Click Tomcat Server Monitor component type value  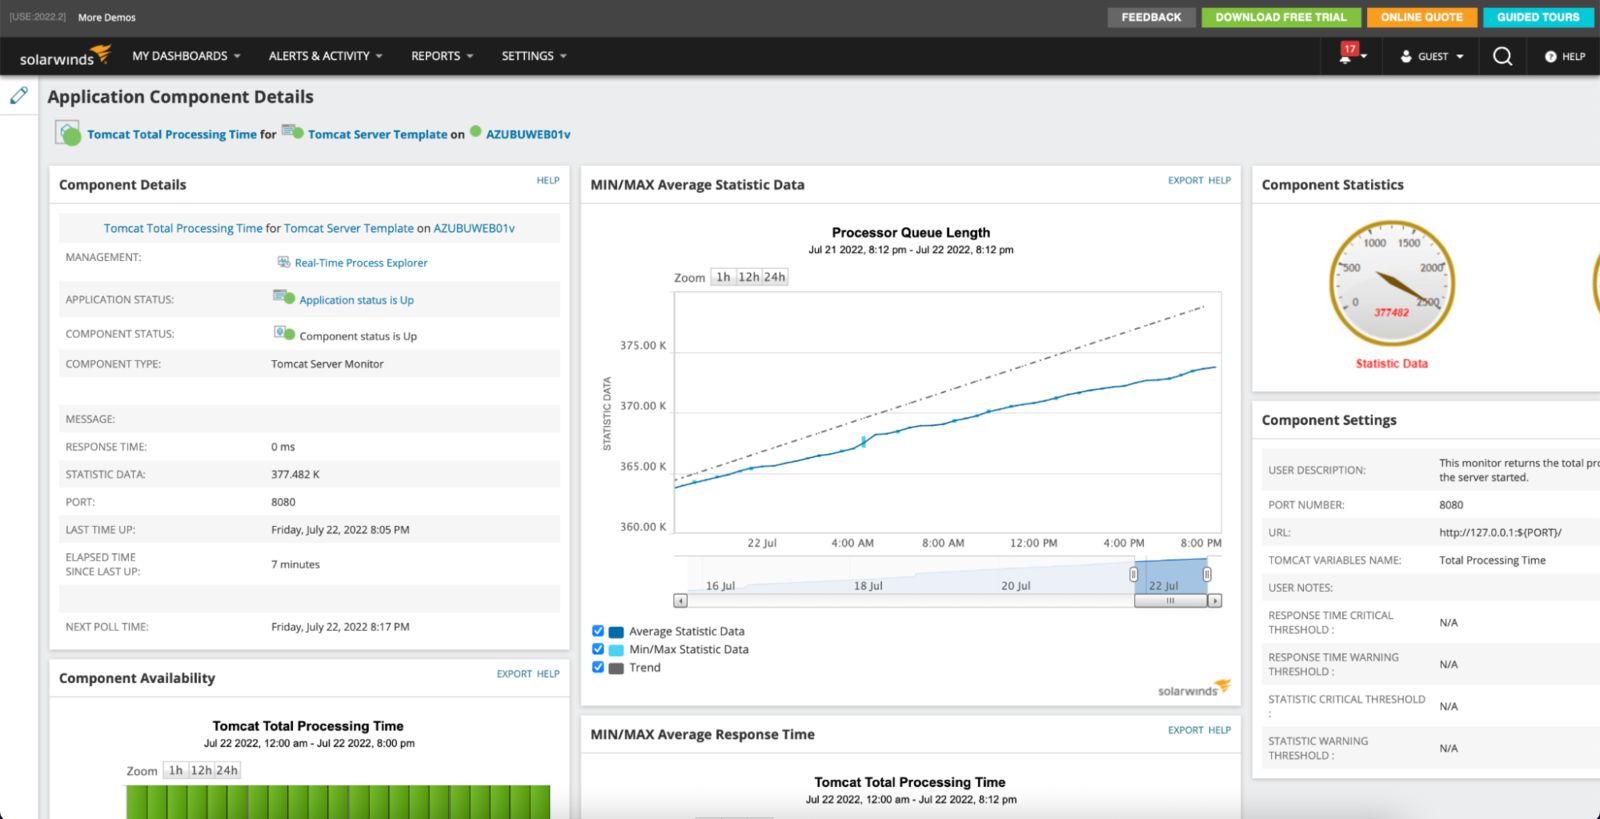tap(327, 364)
